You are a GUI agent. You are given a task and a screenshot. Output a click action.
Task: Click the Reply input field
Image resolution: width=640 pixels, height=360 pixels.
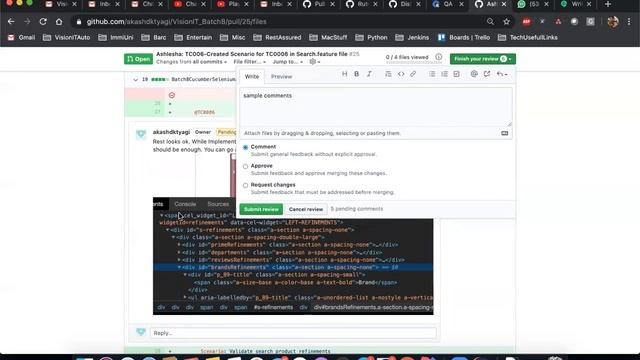293,333
